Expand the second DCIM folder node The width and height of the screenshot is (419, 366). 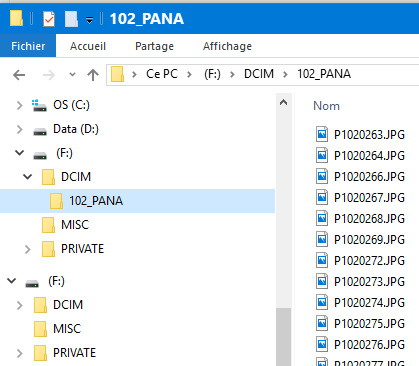pyautogui.click(x=20, y=305)
